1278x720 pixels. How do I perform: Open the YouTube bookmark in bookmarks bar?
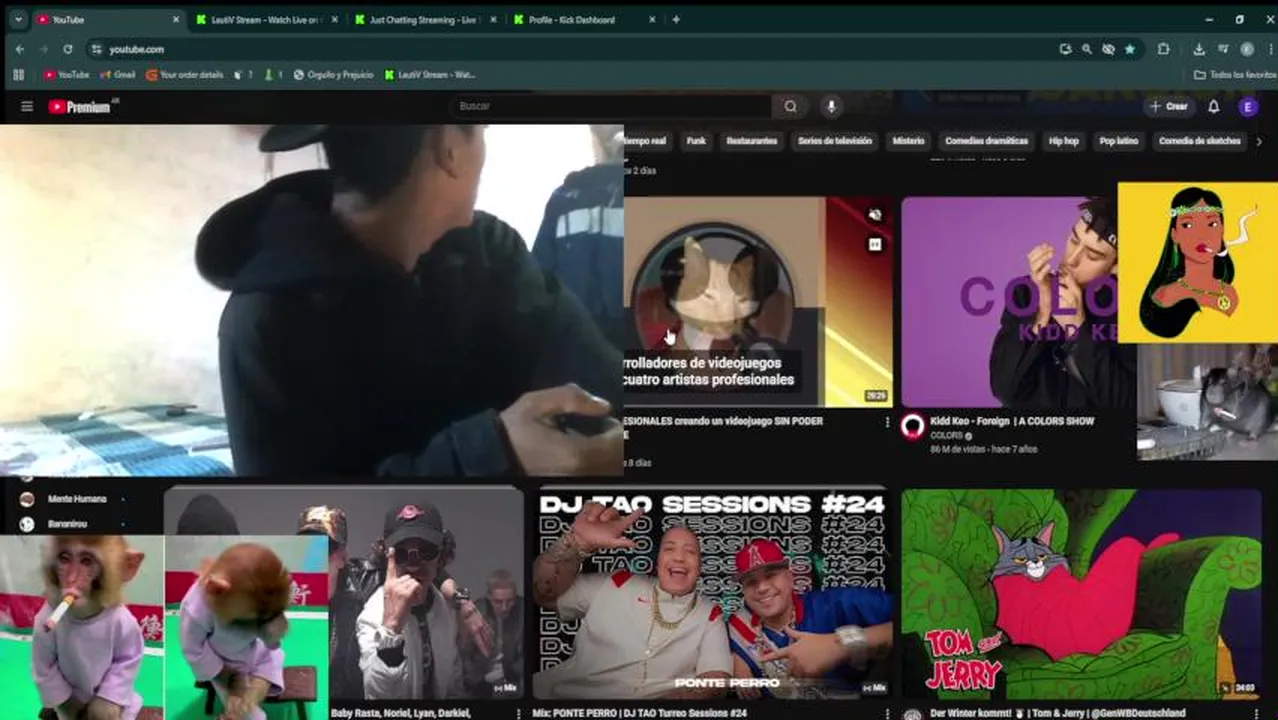click(x=67, y=75)
